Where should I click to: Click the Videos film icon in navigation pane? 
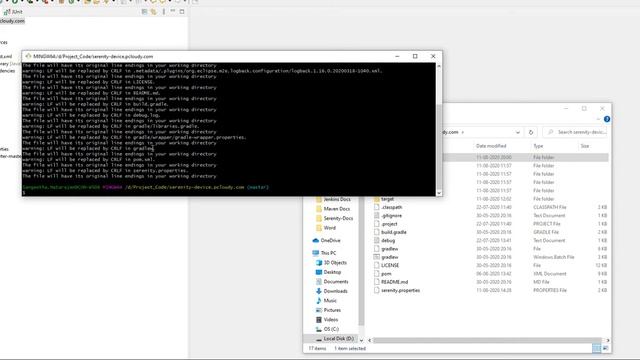[319, 320]
